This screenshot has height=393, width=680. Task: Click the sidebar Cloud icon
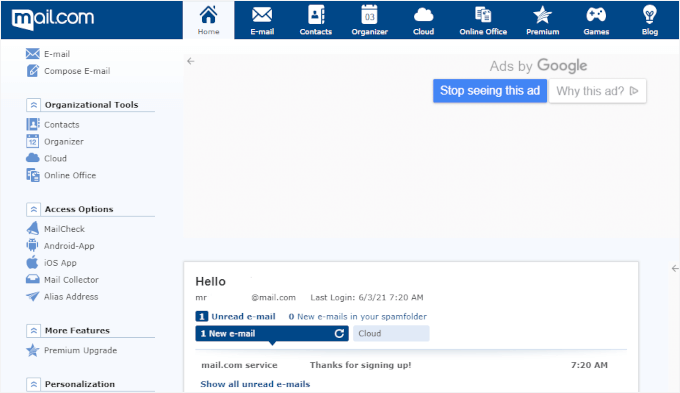[33, 158]
